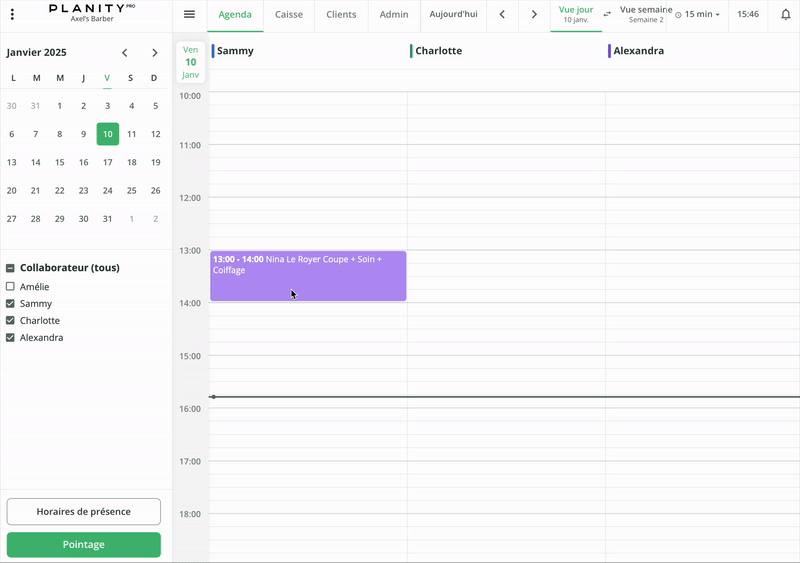Select January 17 in mini calendar

[108, 162]
